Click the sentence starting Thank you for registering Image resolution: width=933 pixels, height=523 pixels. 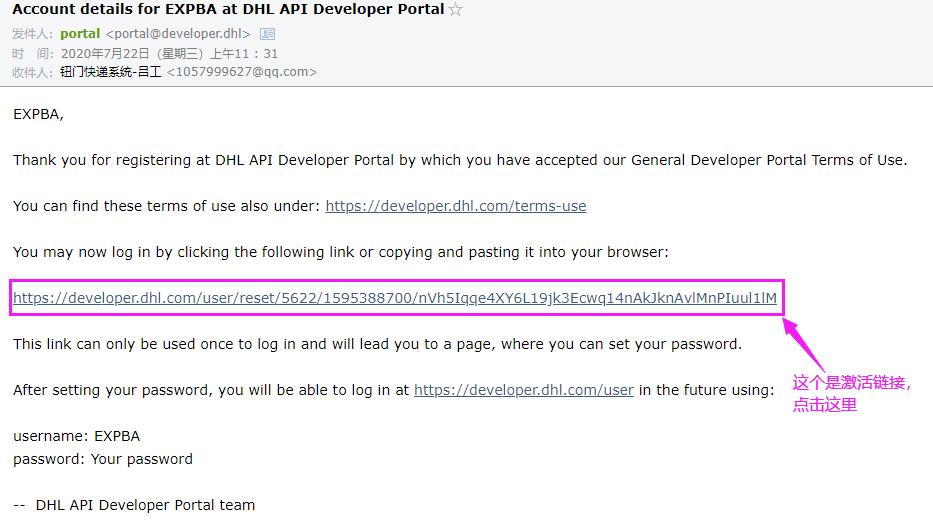click(x=460, y=160)
